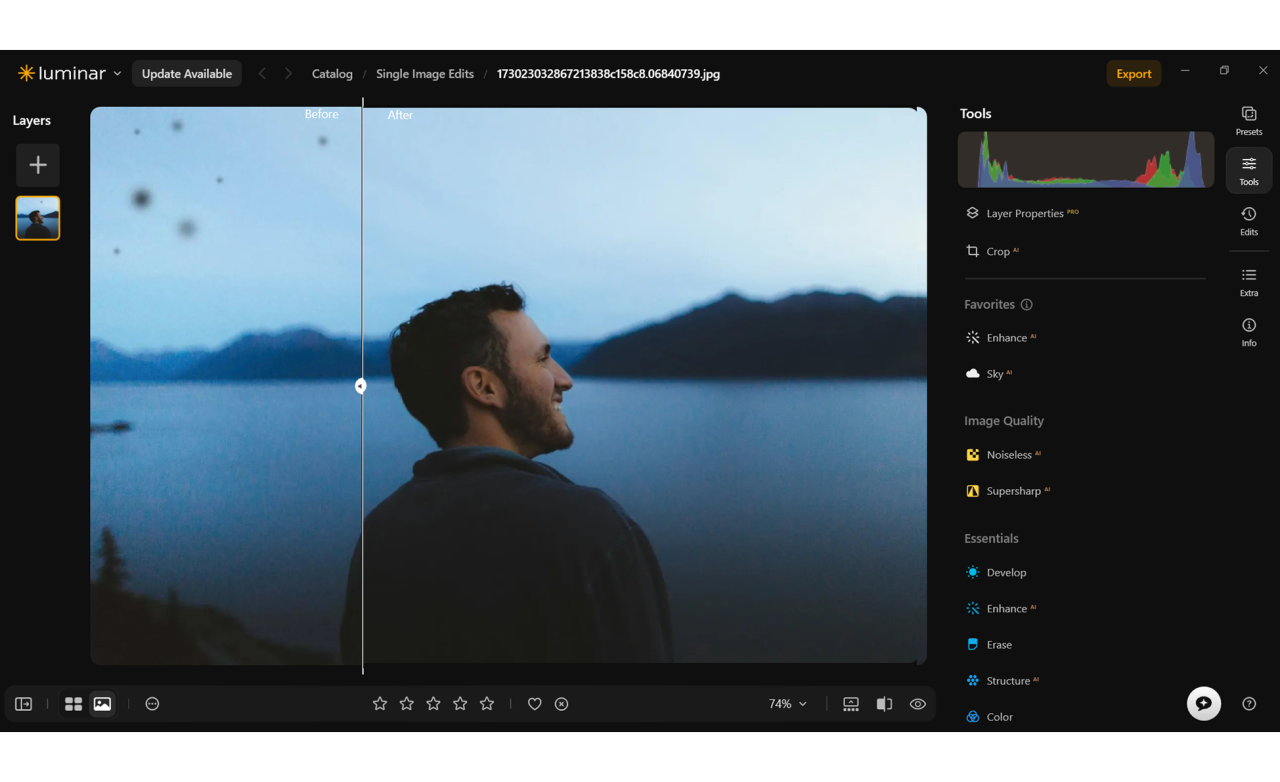
Task: Toggle the eye preview original icon
Action: (918, 704)
